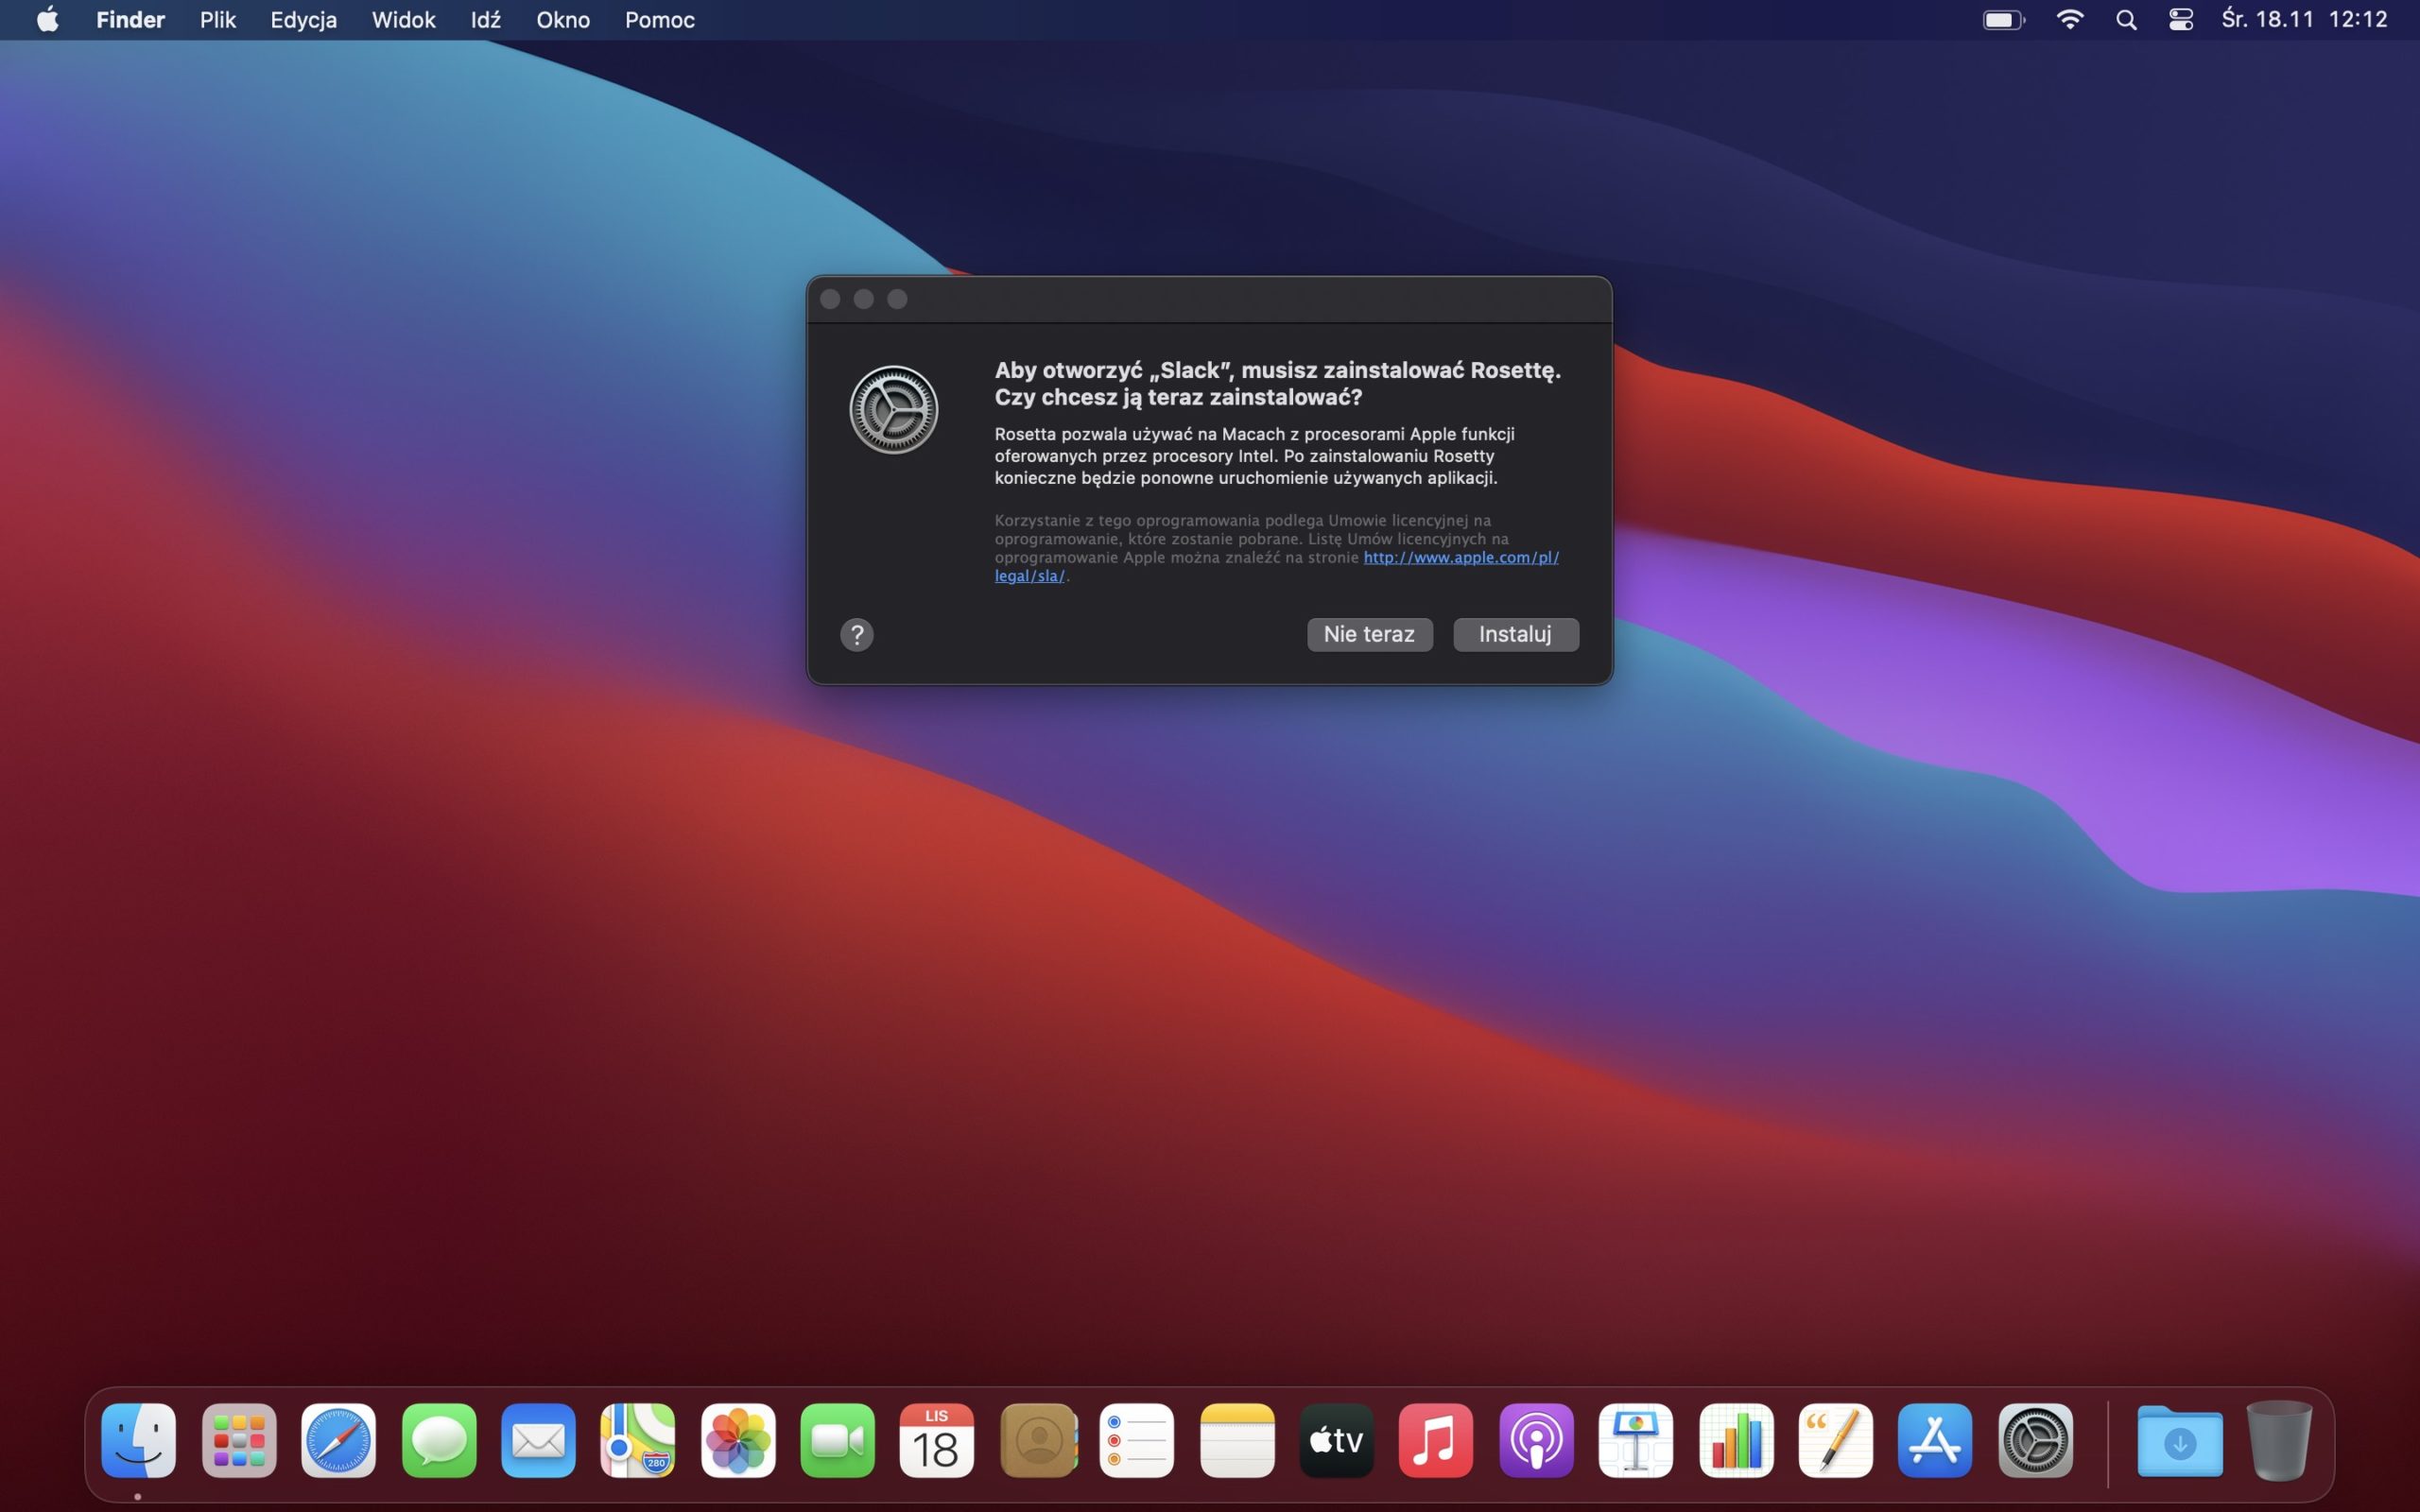Open Photos app in the Dock
The width and height of the screenshot is (2420, 1512).
[x=738, y=1440]
